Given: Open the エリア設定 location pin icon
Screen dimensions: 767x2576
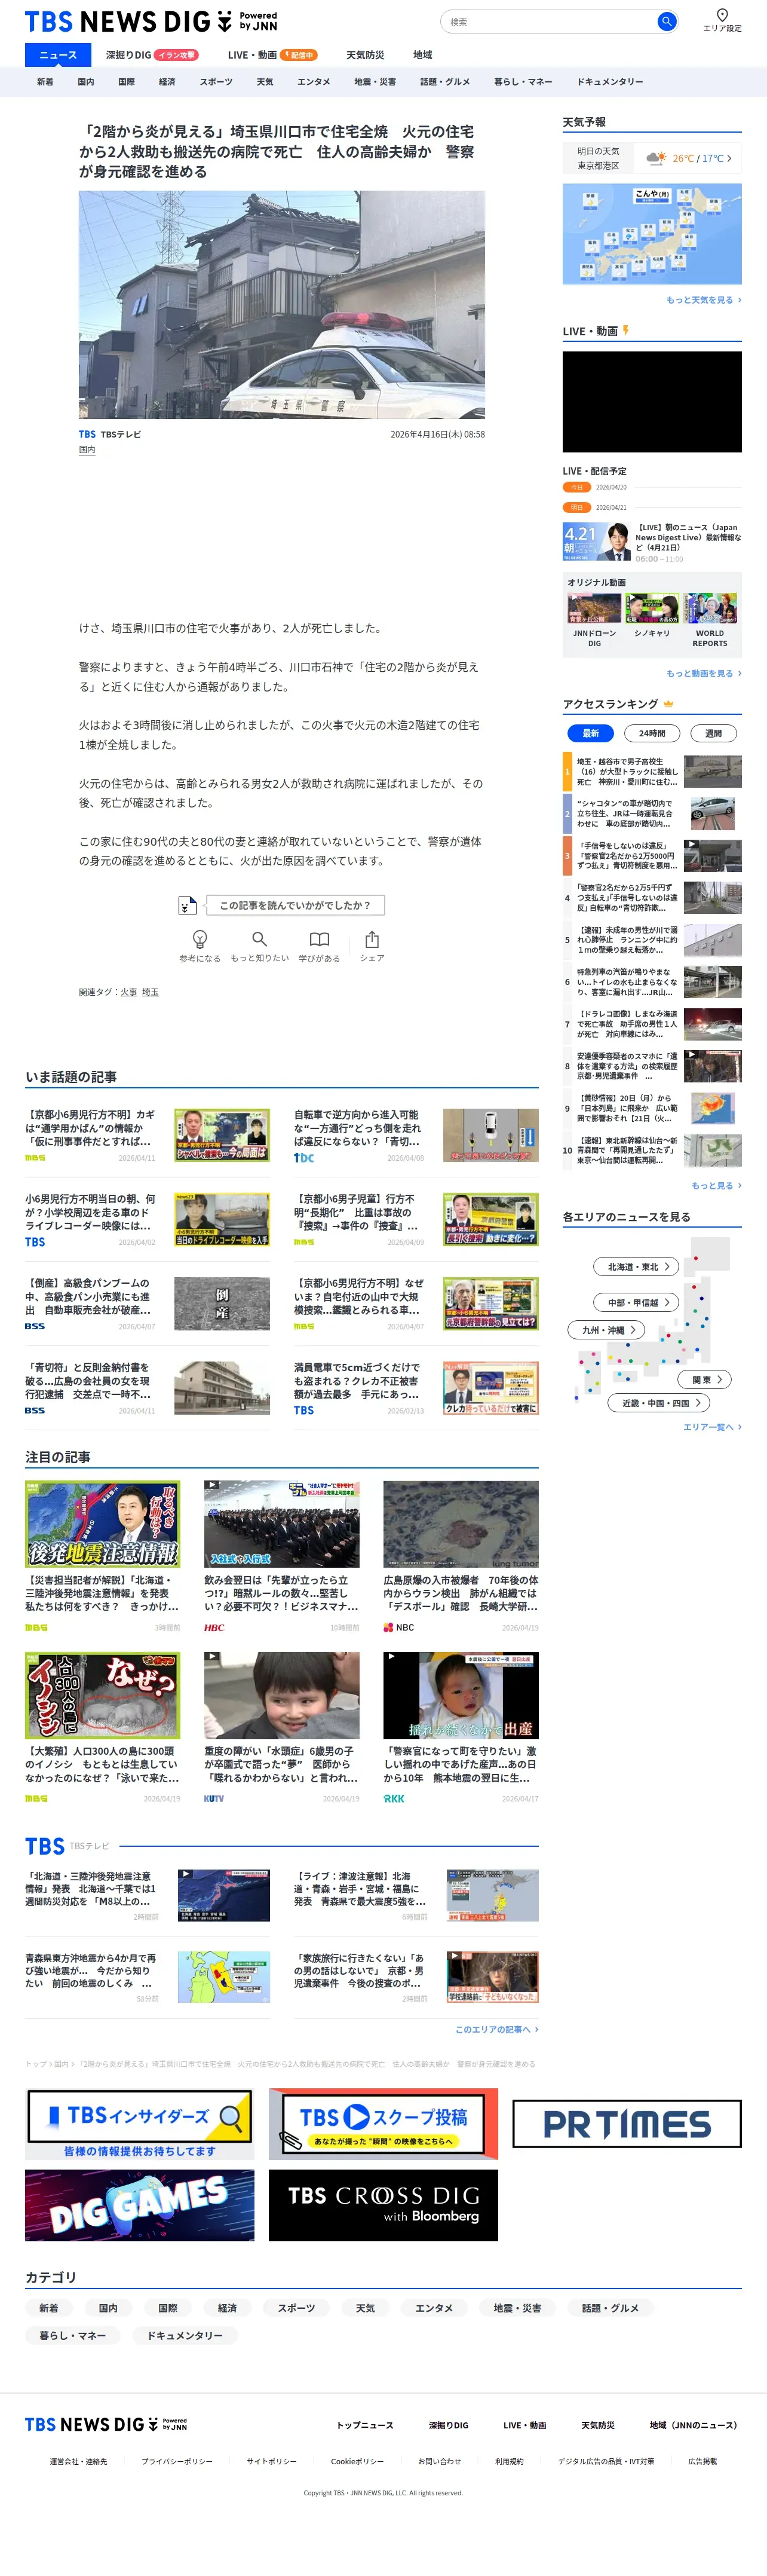Looking at the screenshot, I should [x=722, y=15].
